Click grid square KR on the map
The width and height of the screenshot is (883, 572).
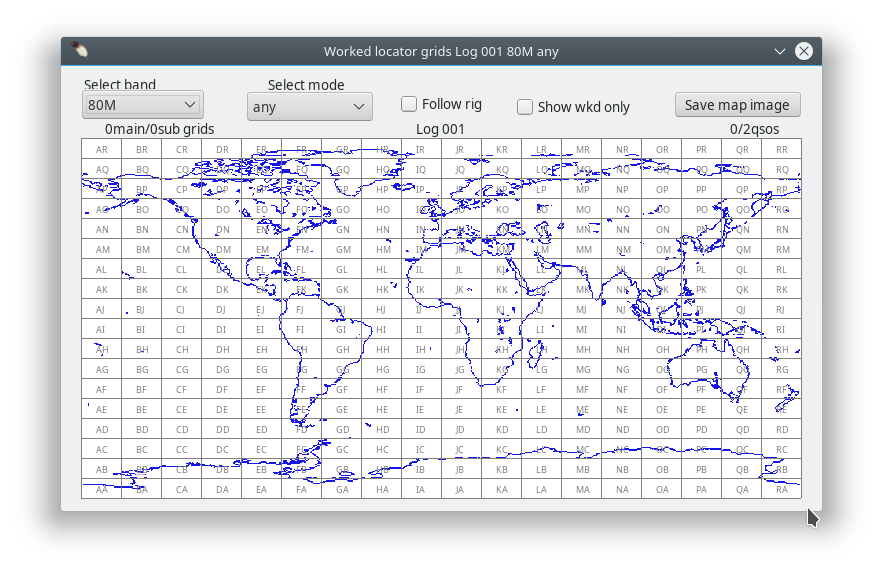pyautogui.click(x=502, y=149)
